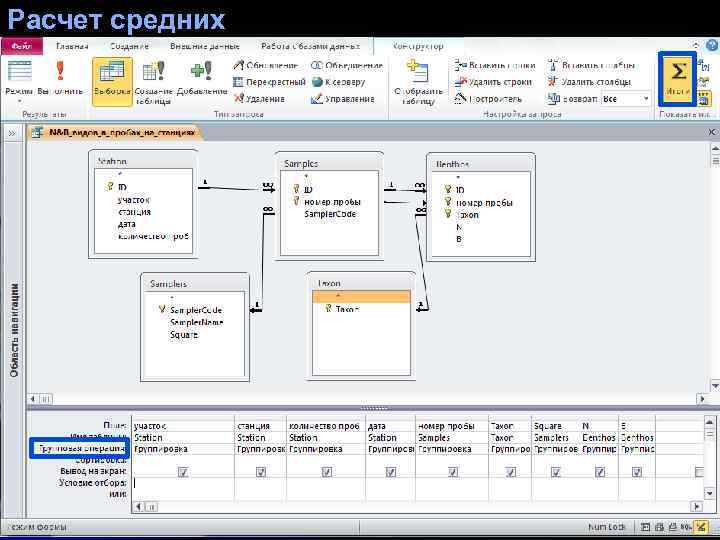Toggle the Итоги sigma button
The height and width of the screenshot is (540, 720).
(x=678, y=79)
